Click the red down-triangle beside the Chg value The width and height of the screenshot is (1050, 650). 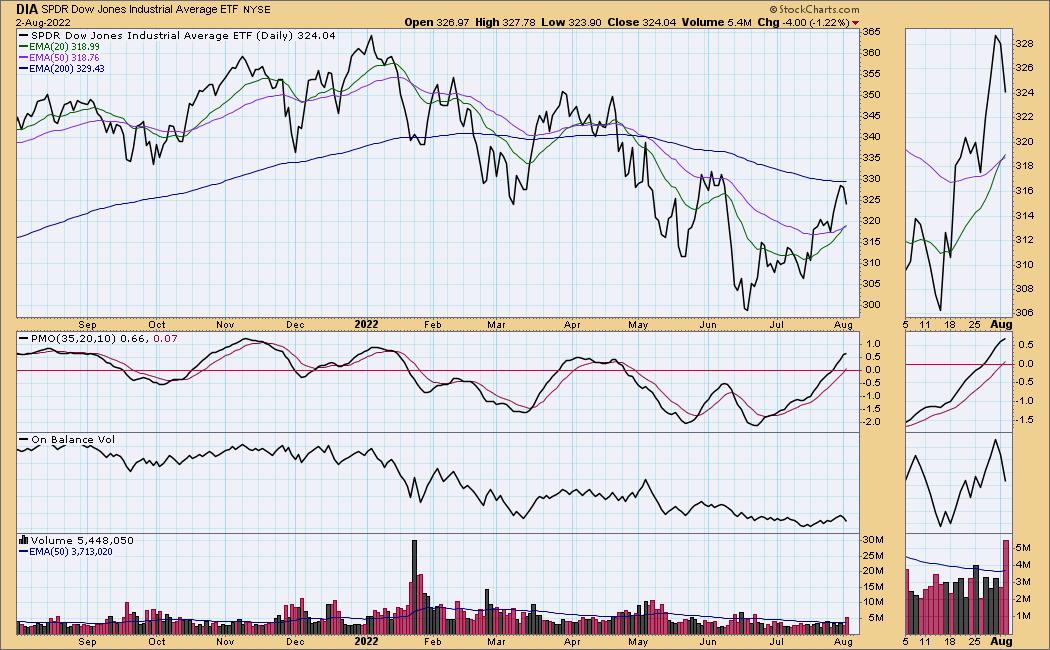pos(855,23)
